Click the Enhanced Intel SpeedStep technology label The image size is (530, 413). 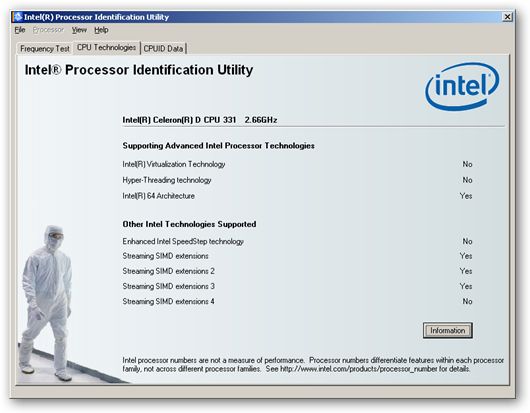tap(183, 241)
